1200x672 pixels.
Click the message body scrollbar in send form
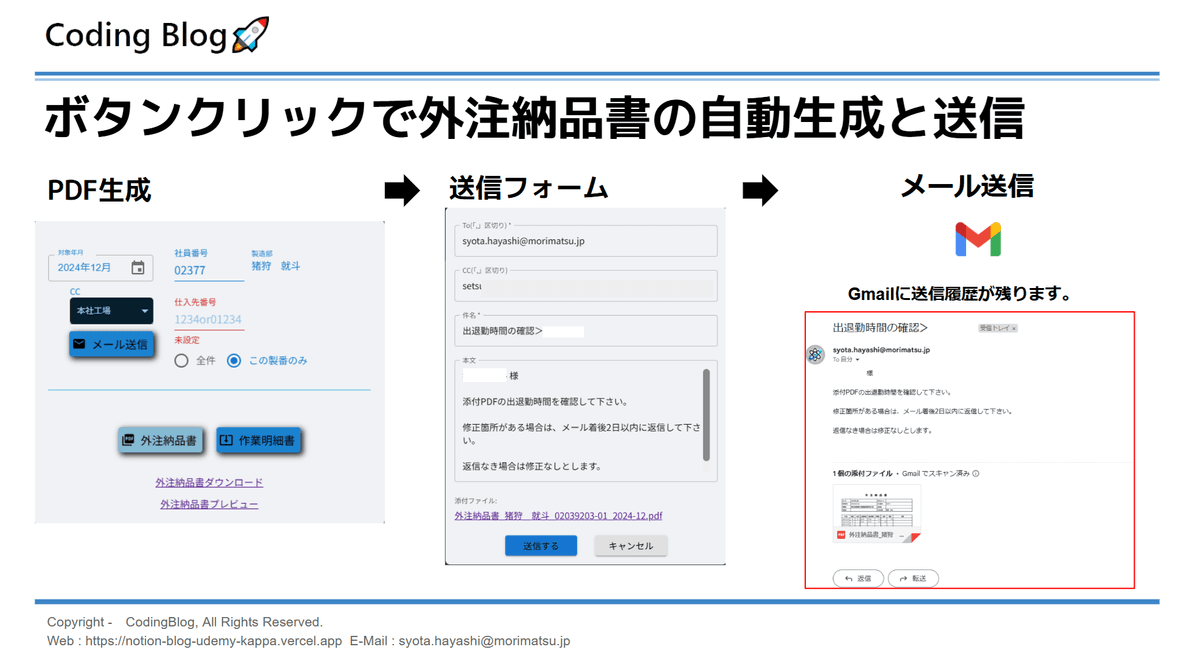706,415
